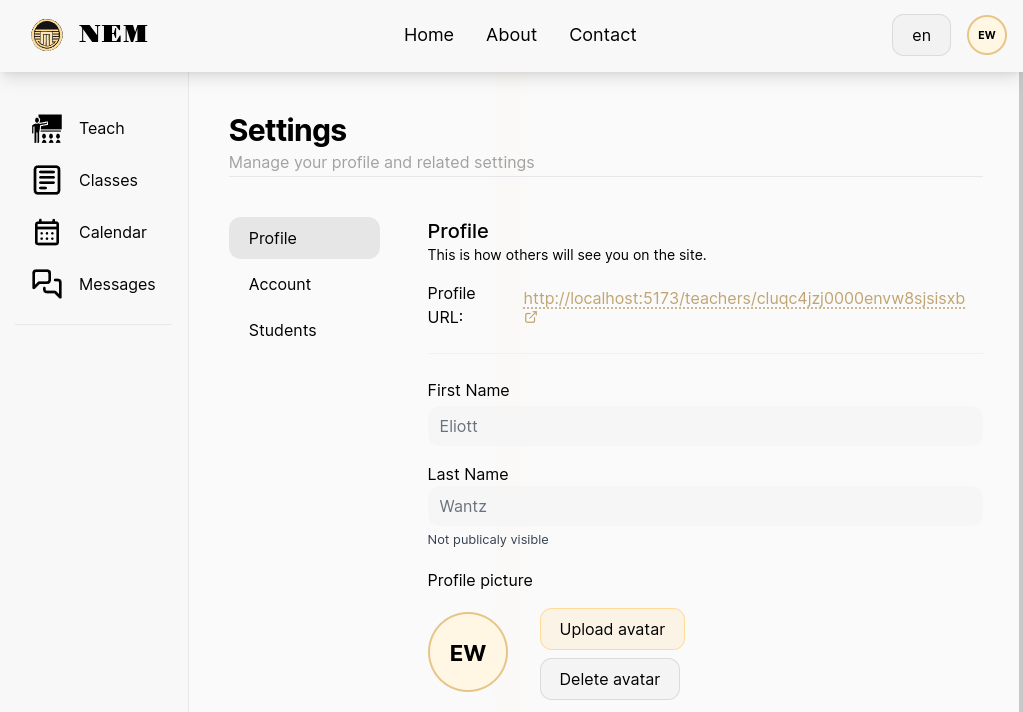1023x712 pixels.
Task: Click the EW profile picture circle
Action: (x=467, y=651)
